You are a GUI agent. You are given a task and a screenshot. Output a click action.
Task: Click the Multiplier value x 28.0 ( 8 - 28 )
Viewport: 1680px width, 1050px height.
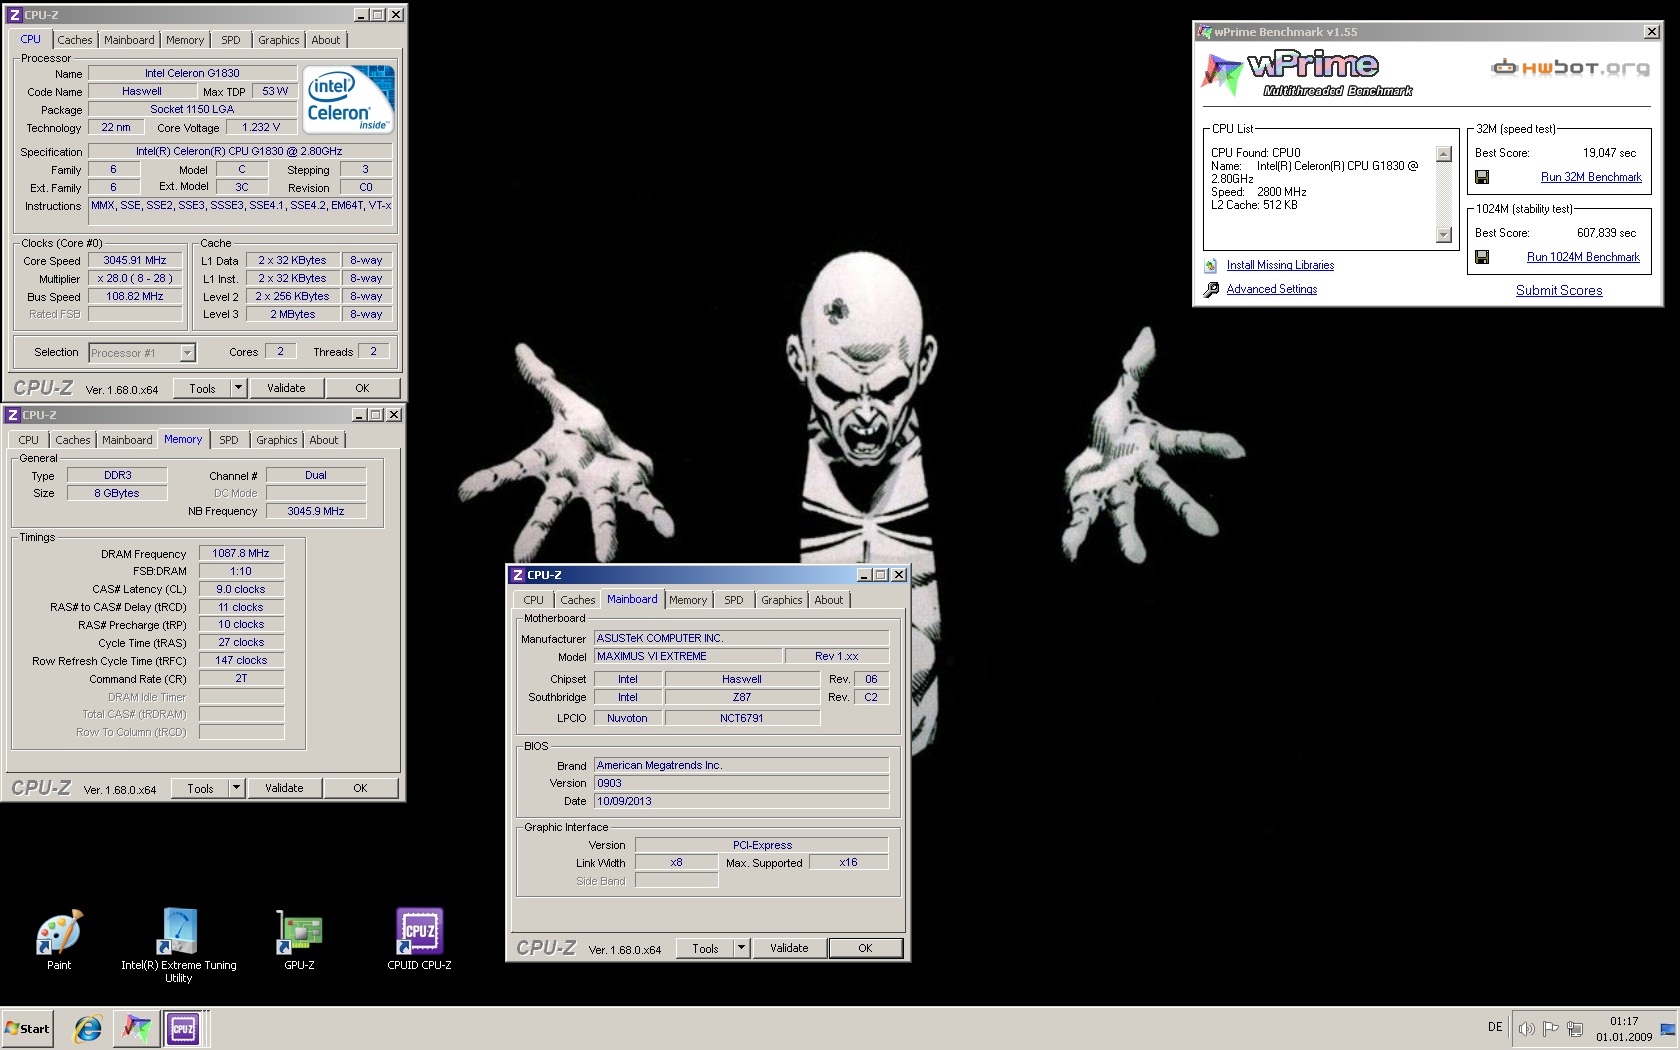(x=135, y=278)
